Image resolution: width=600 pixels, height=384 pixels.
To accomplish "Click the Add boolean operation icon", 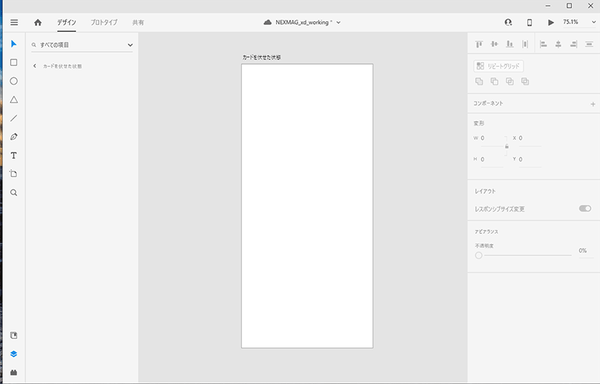I will click(479, 81).
